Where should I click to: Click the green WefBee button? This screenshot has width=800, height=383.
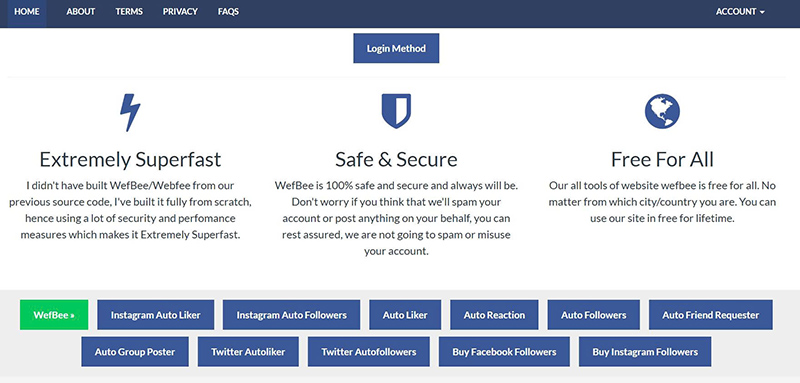(x=54, y=315)
